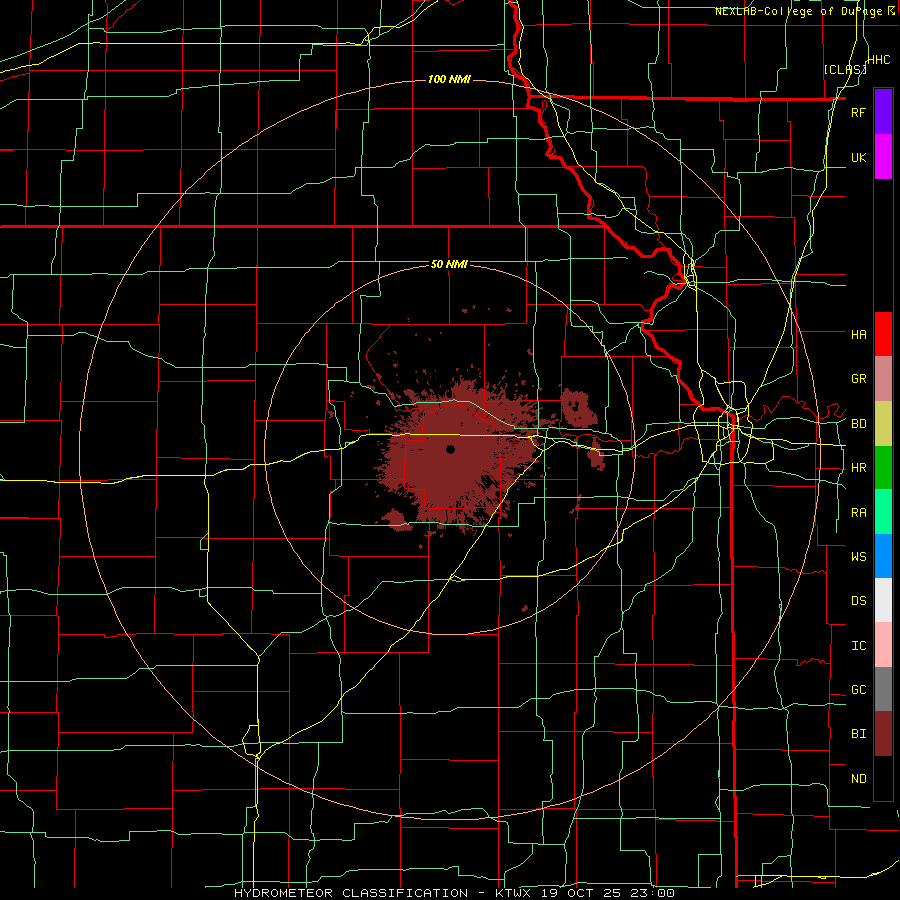Click the [CLAS] units label

click(845, 69)
